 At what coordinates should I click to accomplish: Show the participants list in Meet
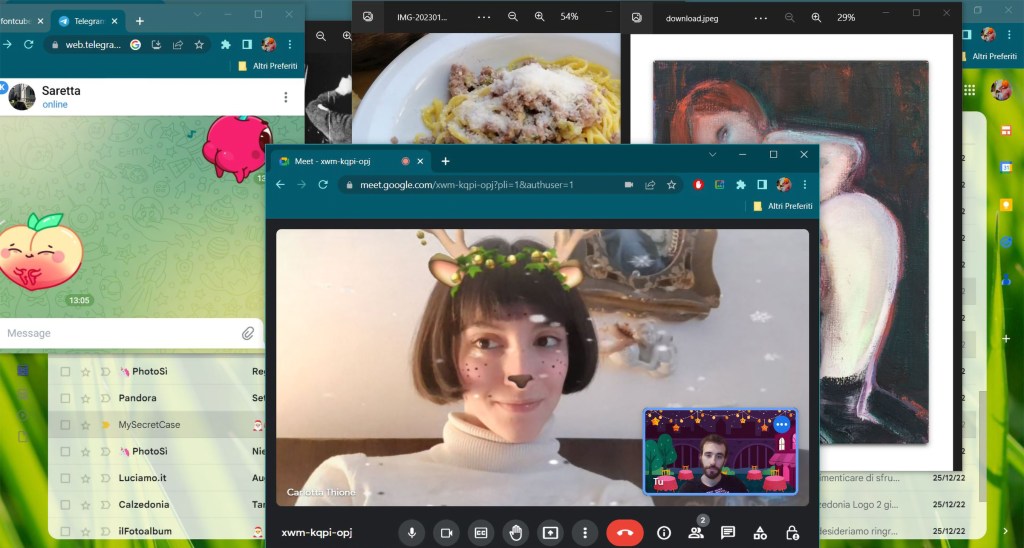696,533
